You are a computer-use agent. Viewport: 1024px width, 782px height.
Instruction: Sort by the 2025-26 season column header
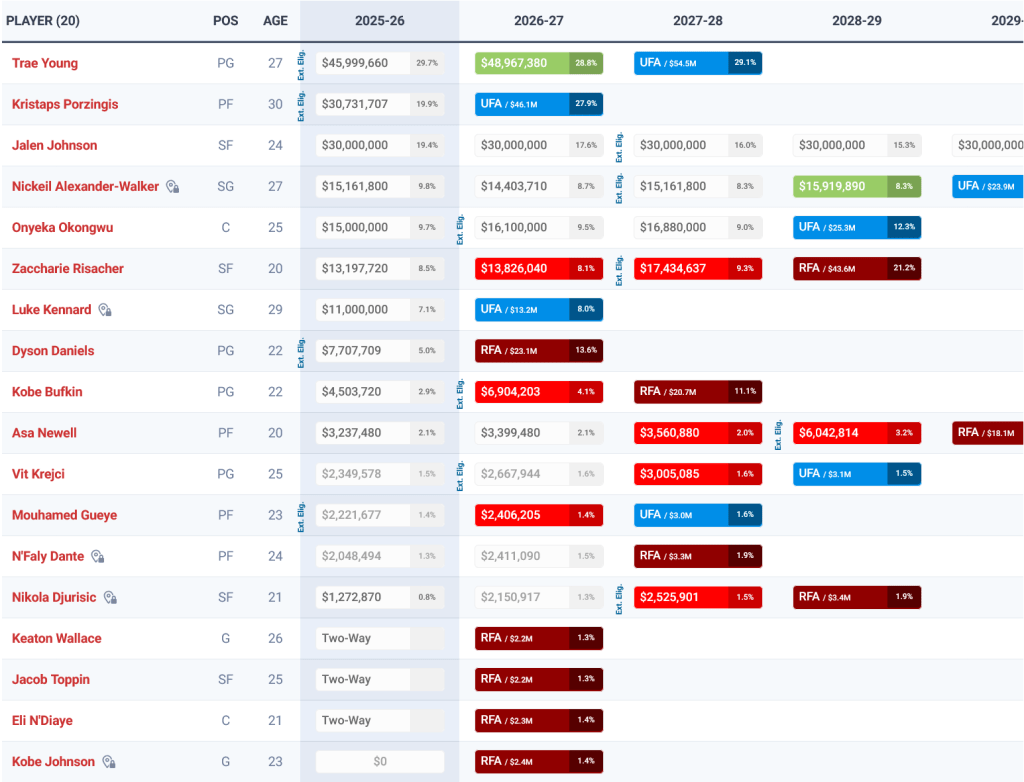[379, 20]
